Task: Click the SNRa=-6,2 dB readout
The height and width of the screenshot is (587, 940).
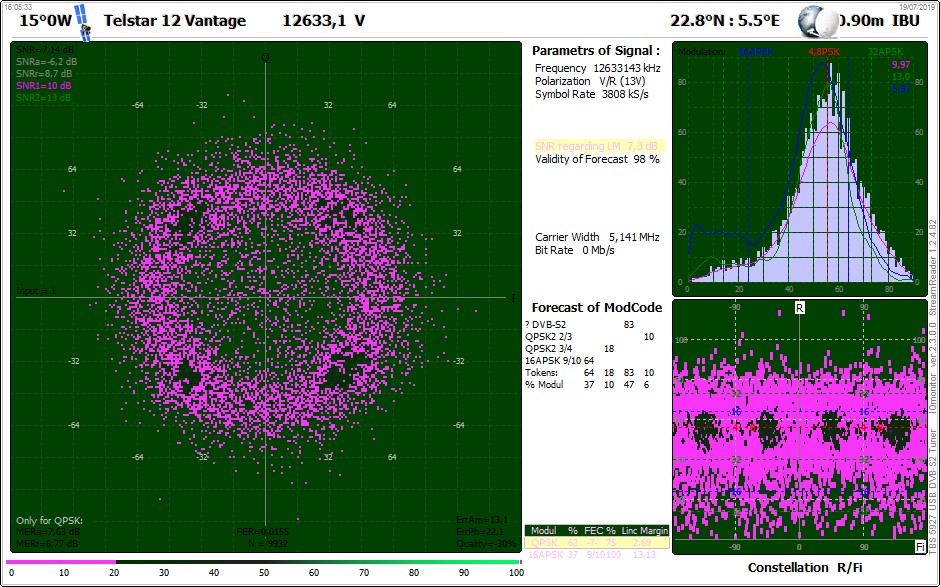Action: click(46, 62)
